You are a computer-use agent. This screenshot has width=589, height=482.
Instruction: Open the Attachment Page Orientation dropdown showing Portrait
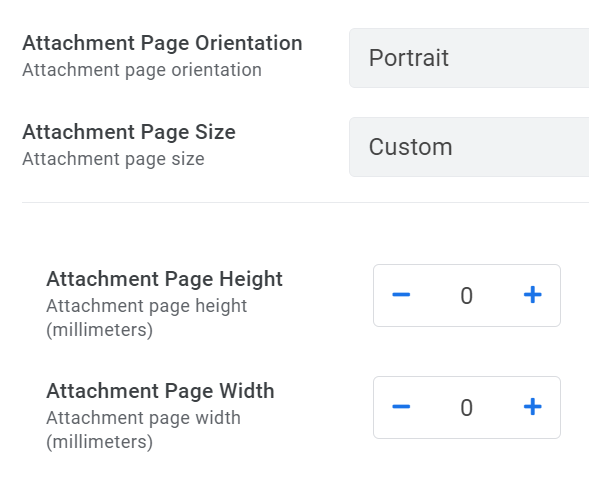pyautogui.click(x=469, y=58)
